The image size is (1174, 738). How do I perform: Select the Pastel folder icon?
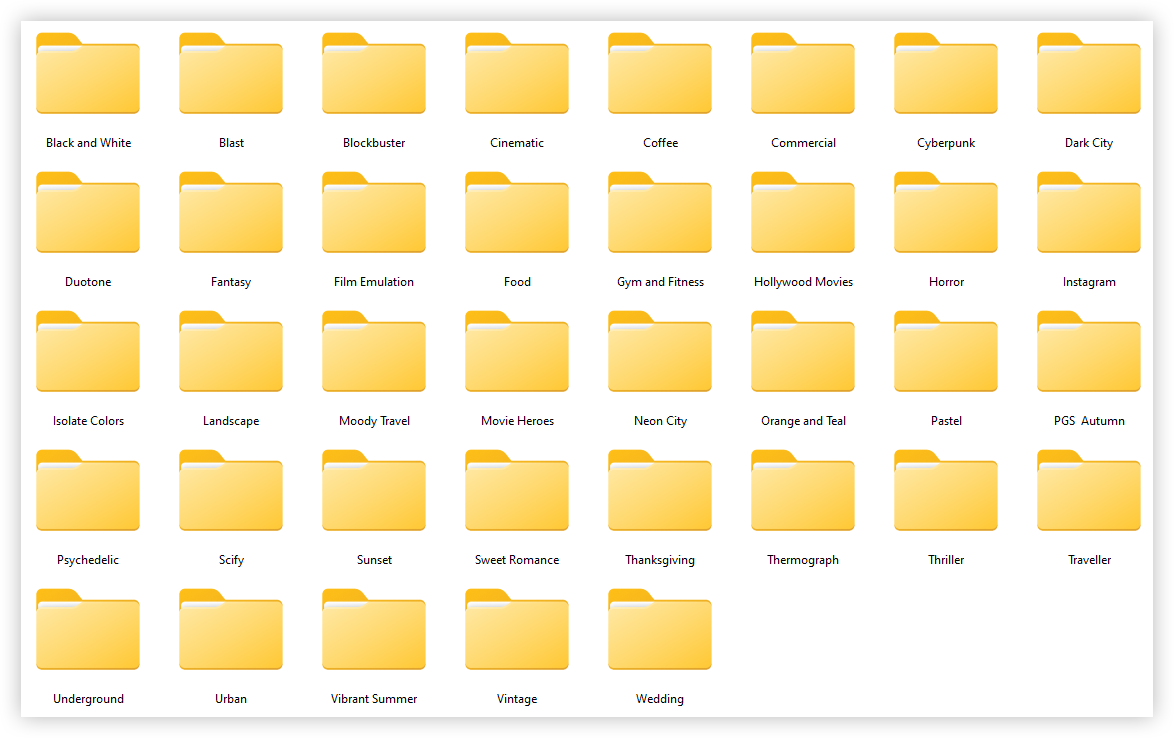[946, 352]
